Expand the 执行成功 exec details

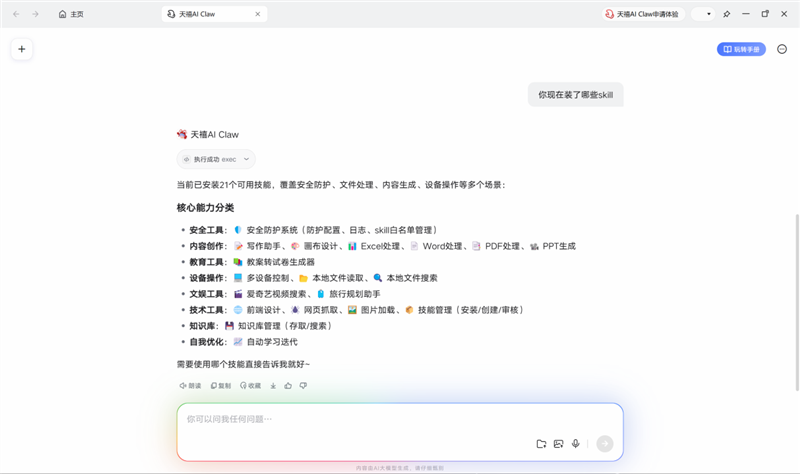216,159
